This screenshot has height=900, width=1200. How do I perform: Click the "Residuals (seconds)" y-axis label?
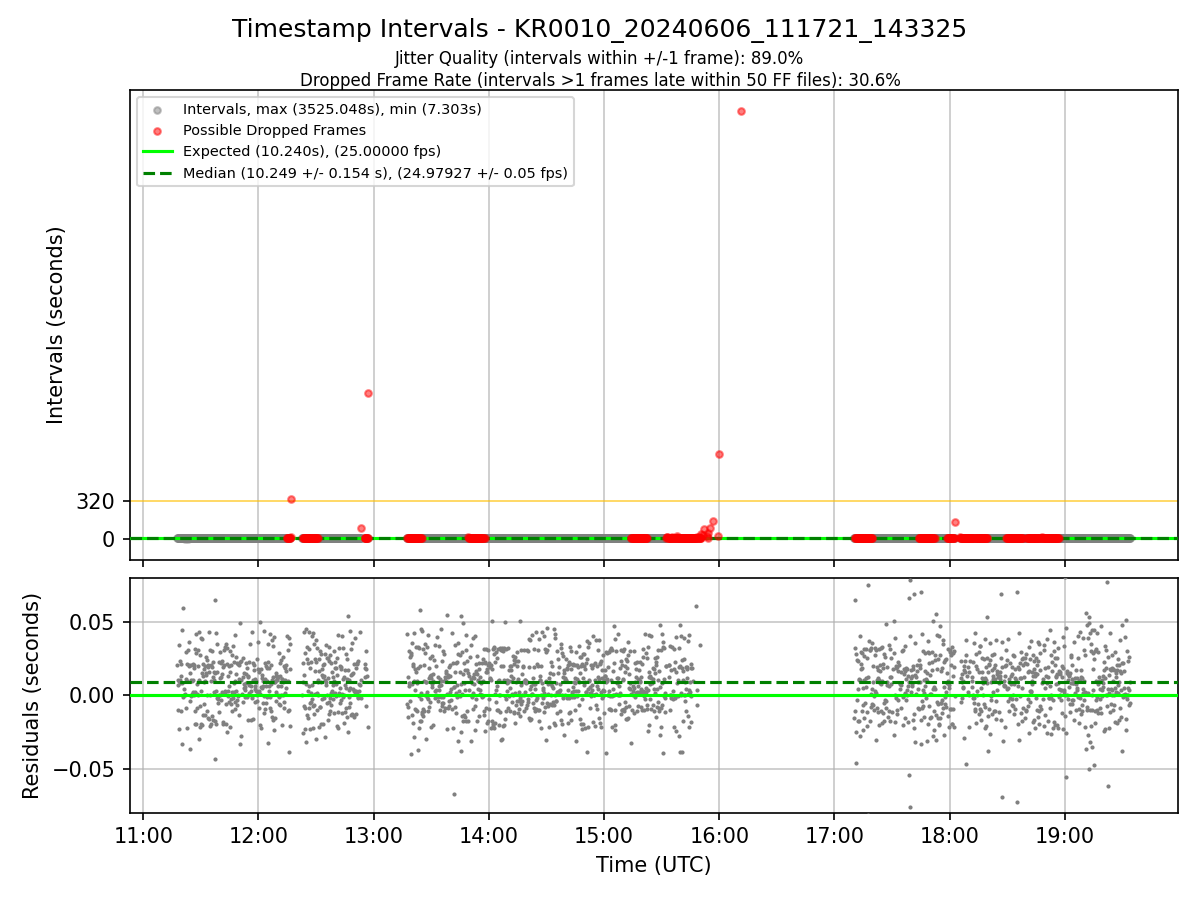[x=32, y=696]
